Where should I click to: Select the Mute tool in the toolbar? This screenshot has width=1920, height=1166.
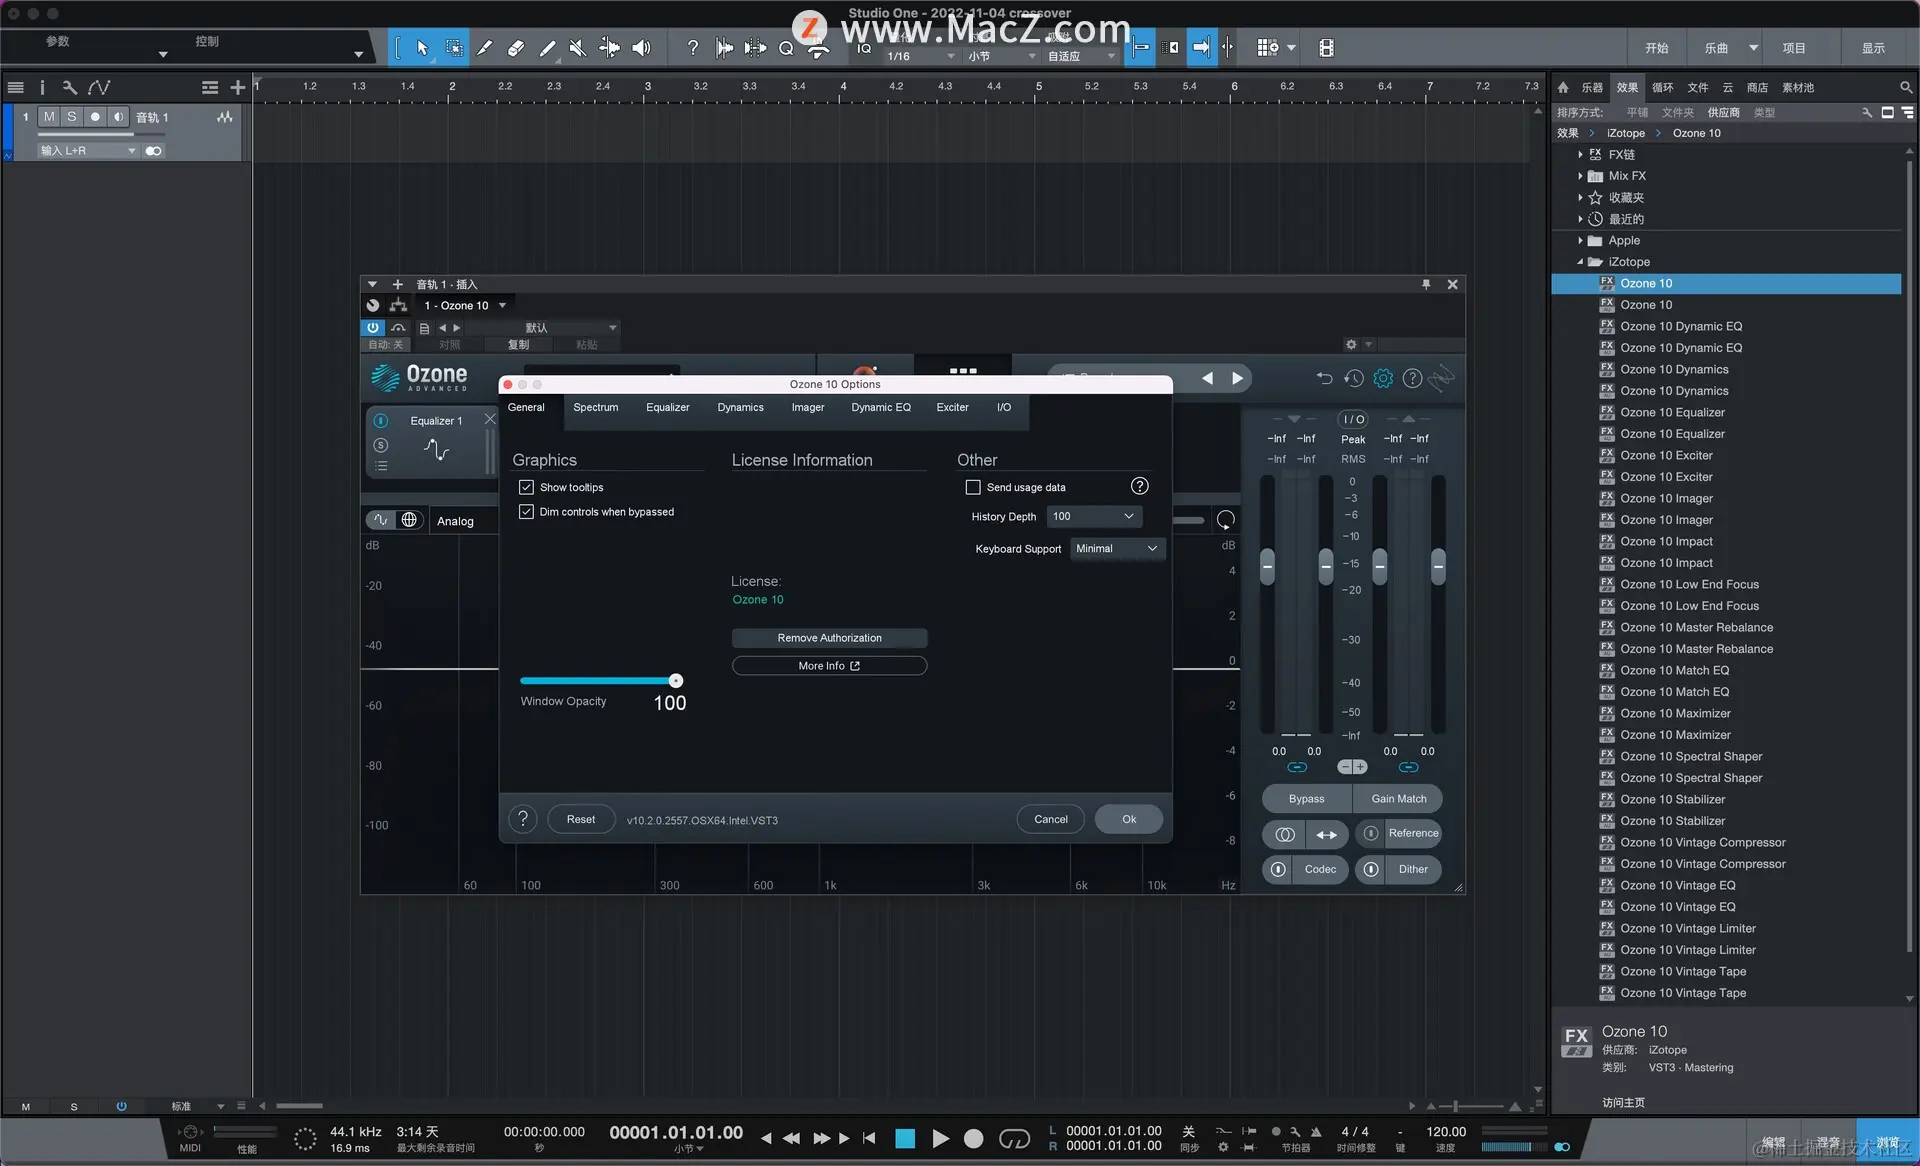(x=578, y=47)
